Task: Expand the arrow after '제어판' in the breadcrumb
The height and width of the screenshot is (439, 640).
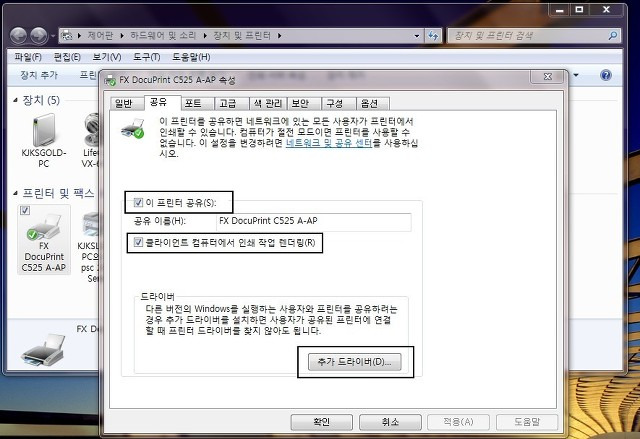Action: pos(122,36)
